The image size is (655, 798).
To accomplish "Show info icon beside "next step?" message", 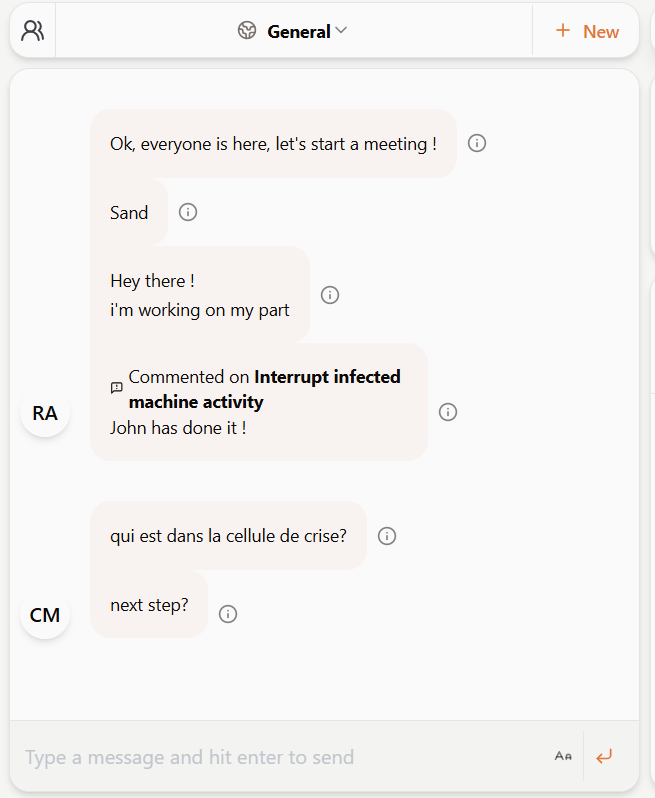I will tap(228, 614).
